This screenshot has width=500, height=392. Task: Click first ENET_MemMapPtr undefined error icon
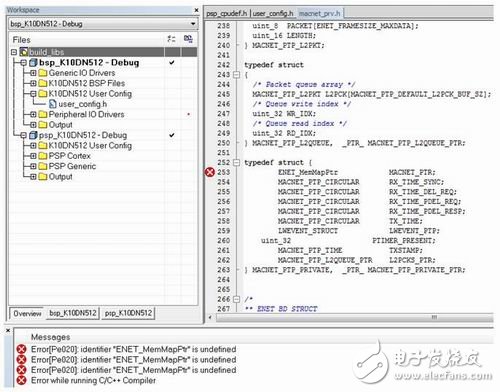[21, 349]
